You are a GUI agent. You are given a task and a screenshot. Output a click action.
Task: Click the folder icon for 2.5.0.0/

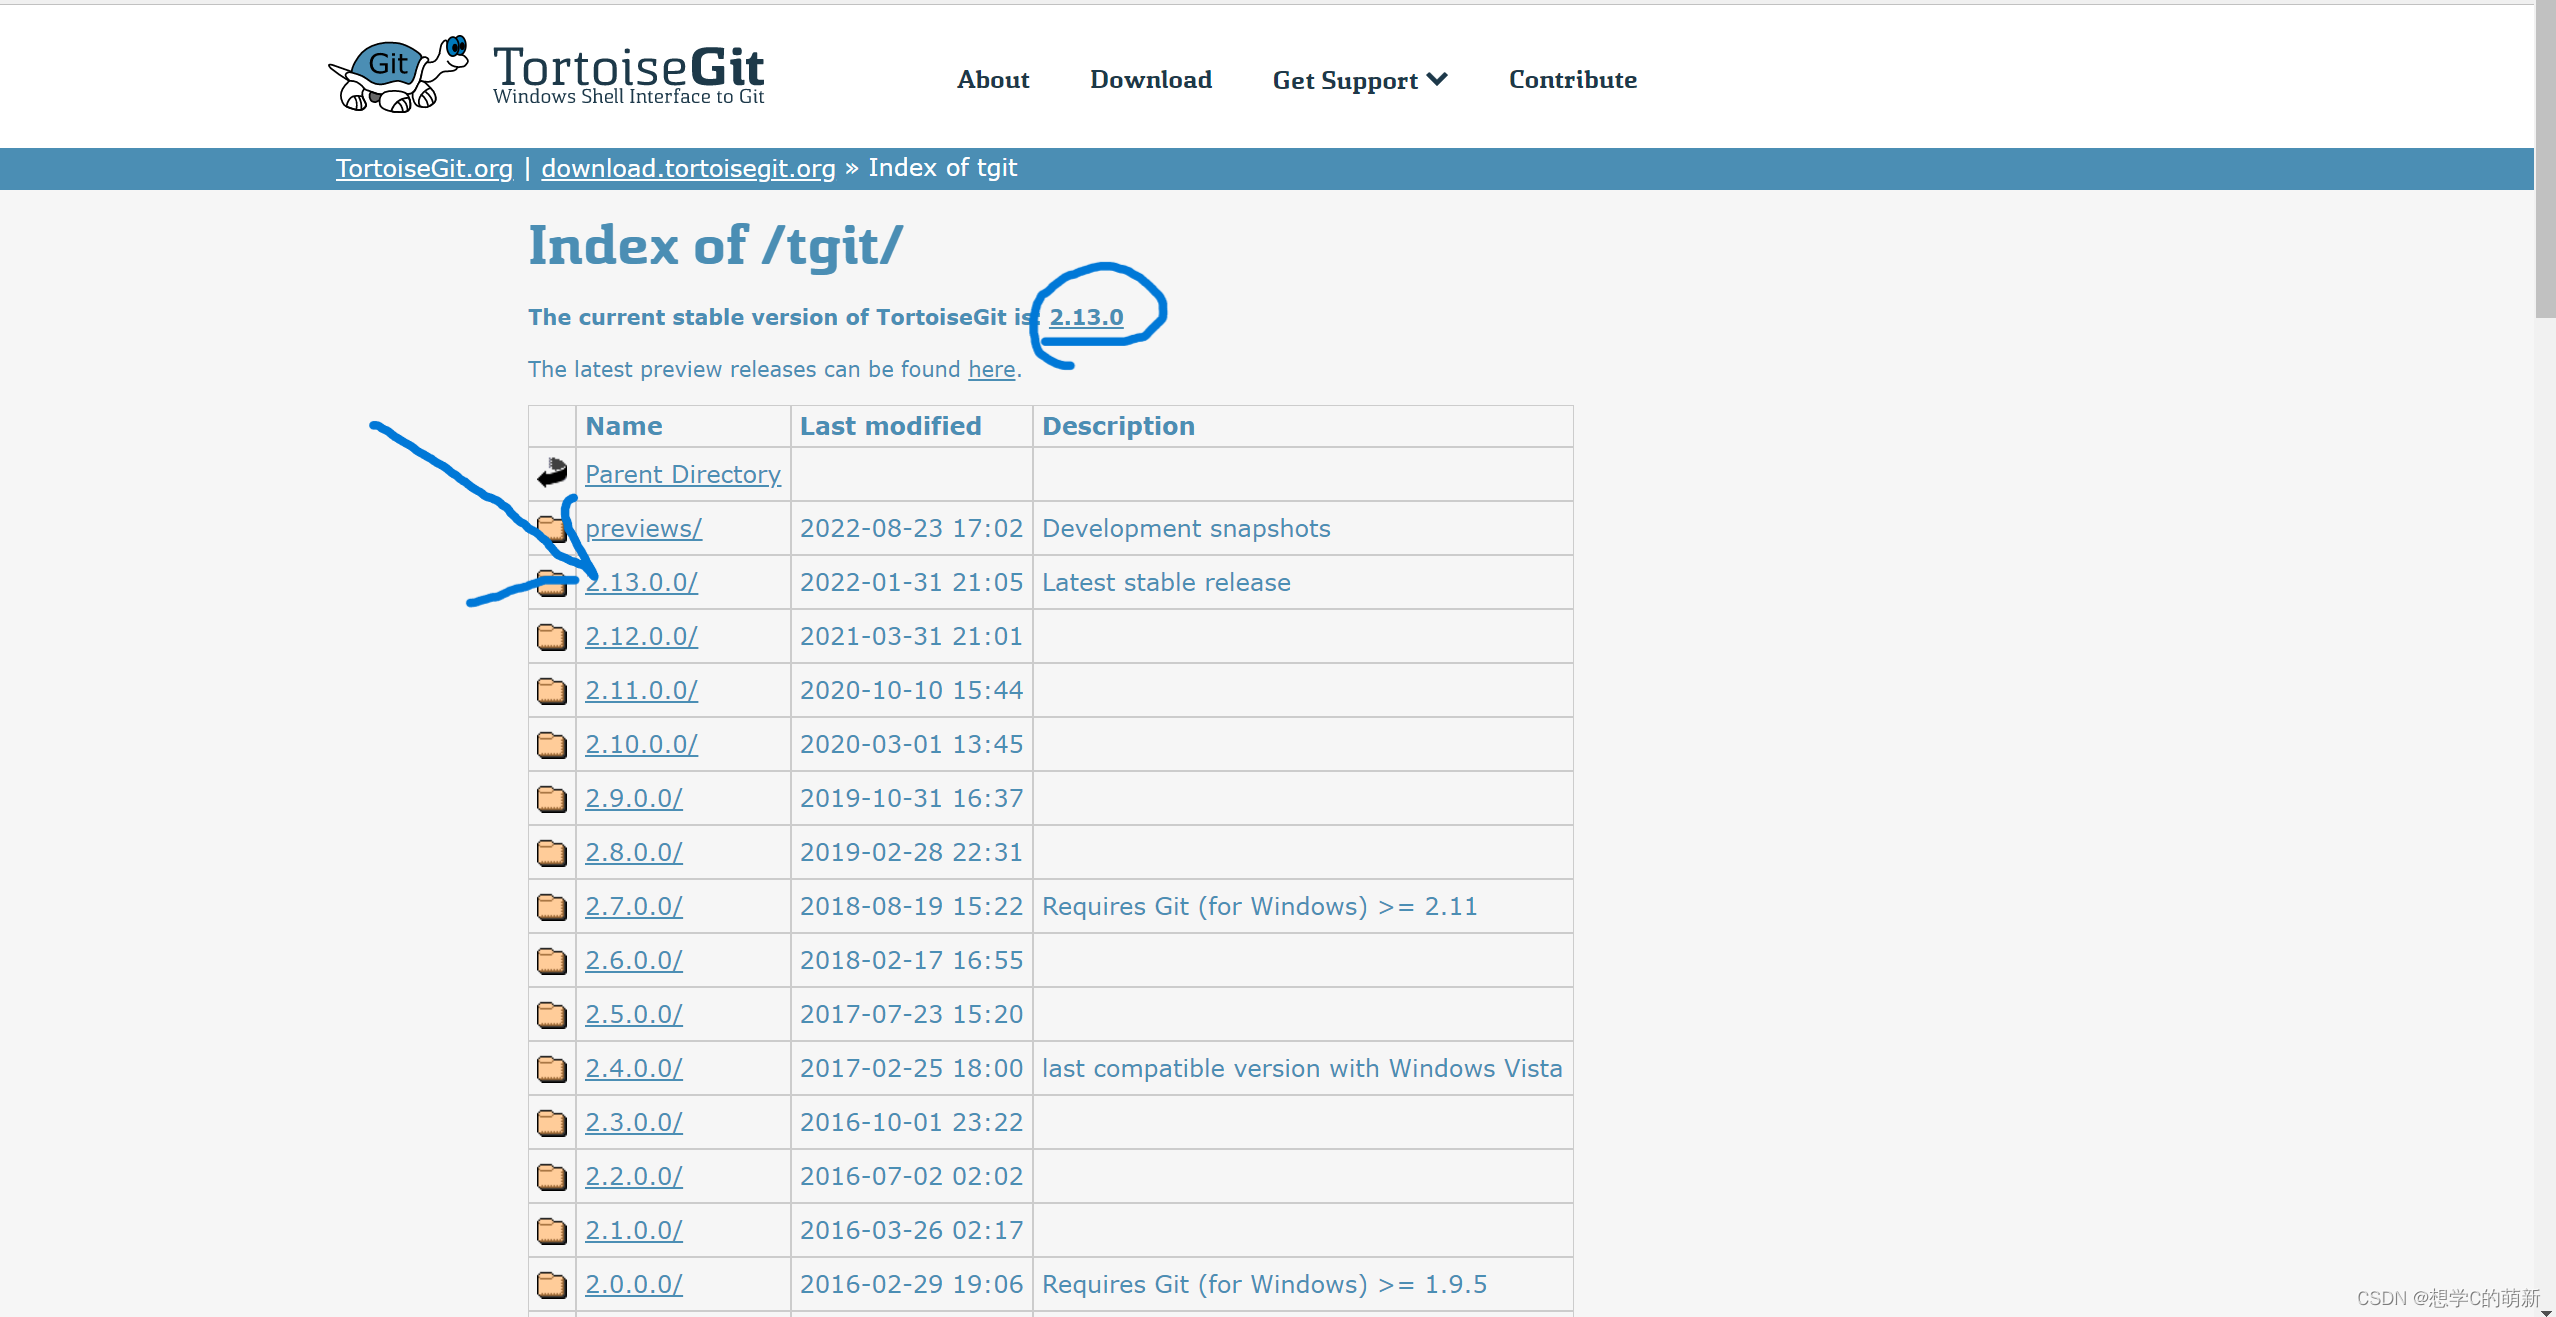pyautogui.click(x=552, y=1014)
